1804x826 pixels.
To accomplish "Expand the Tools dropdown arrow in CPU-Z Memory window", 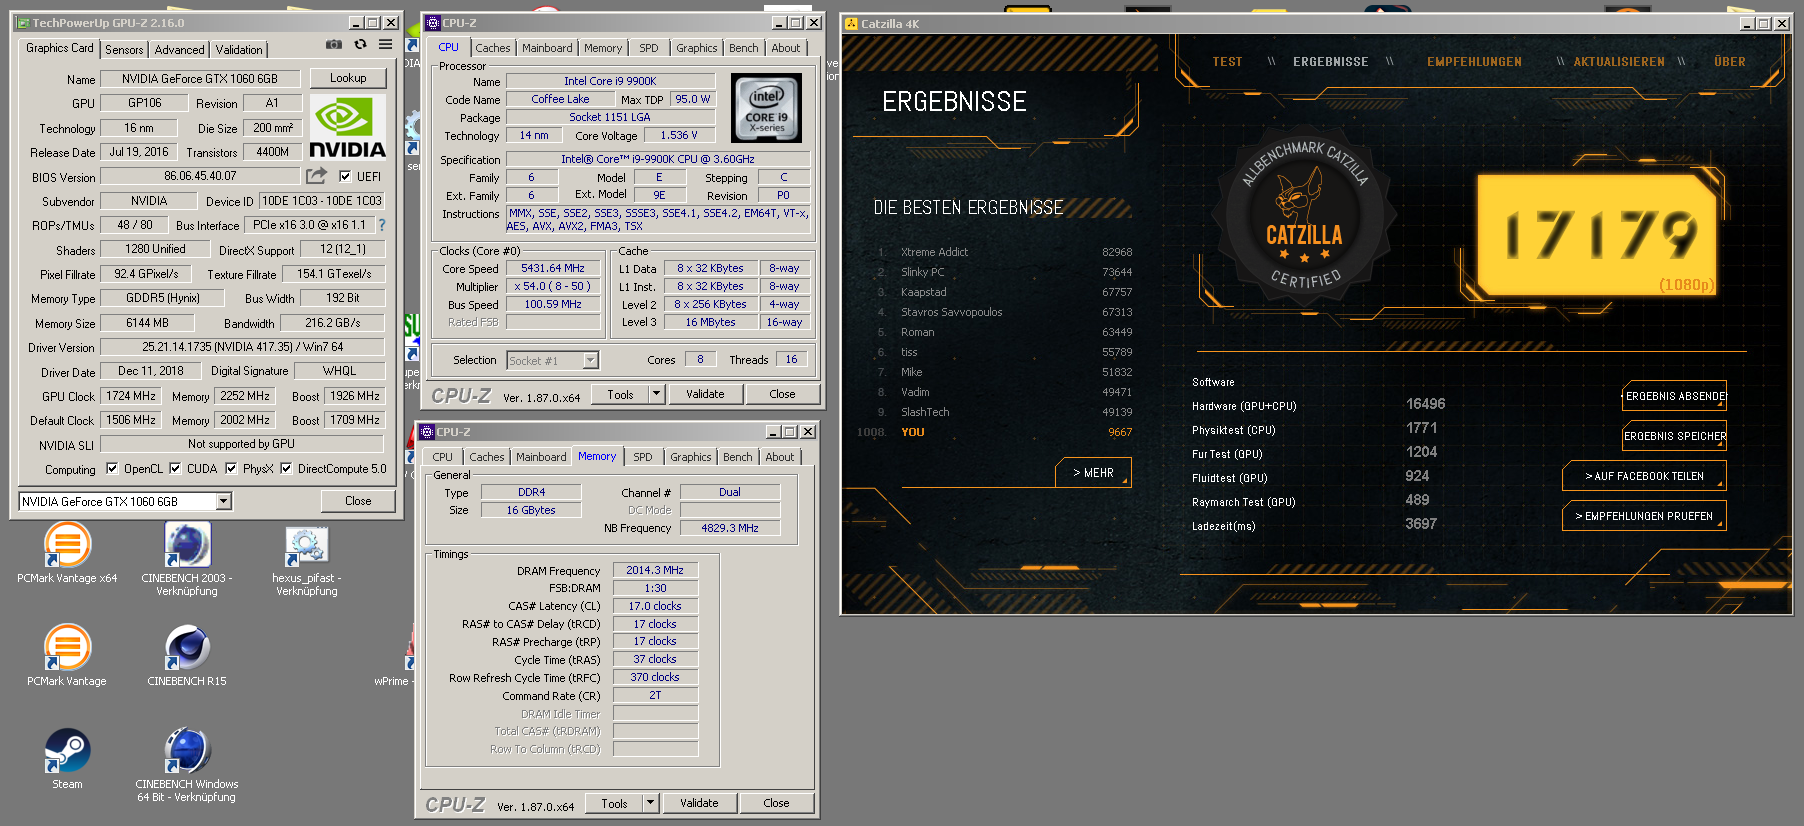I will point(651,803).
